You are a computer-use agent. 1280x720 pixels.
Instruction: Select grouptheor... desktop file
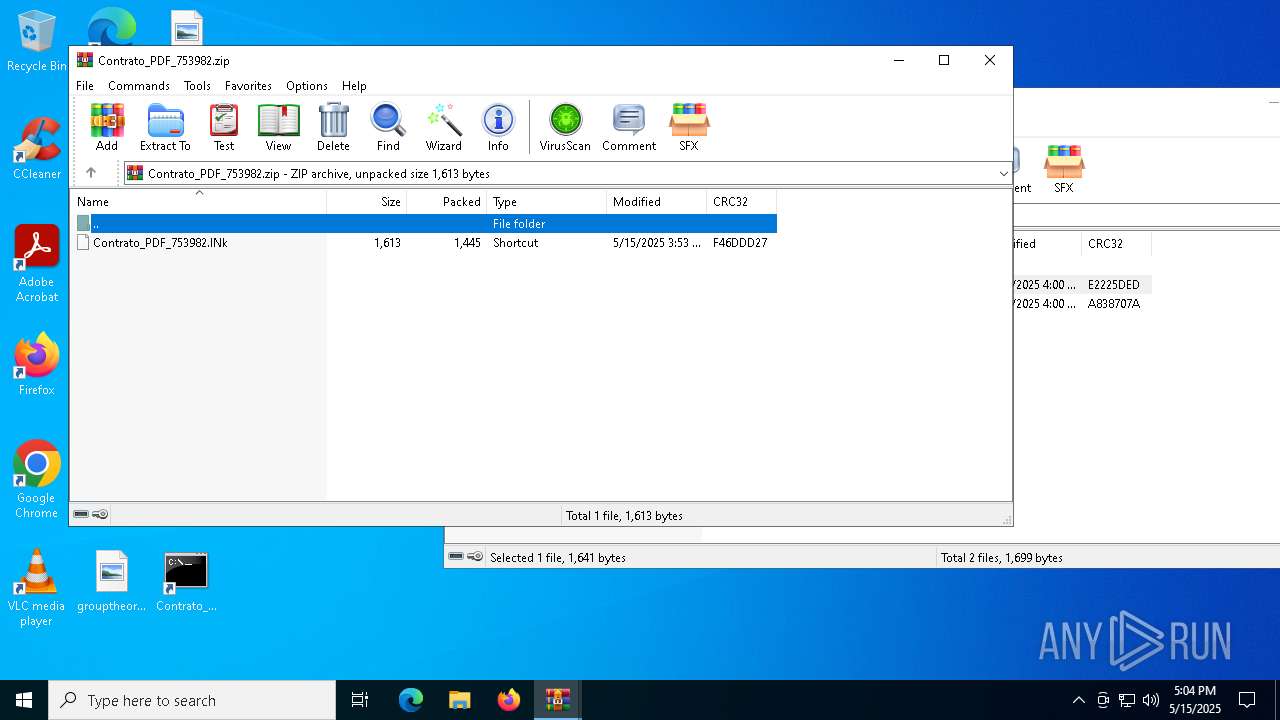pyautogui.click(x=112, y=581)
